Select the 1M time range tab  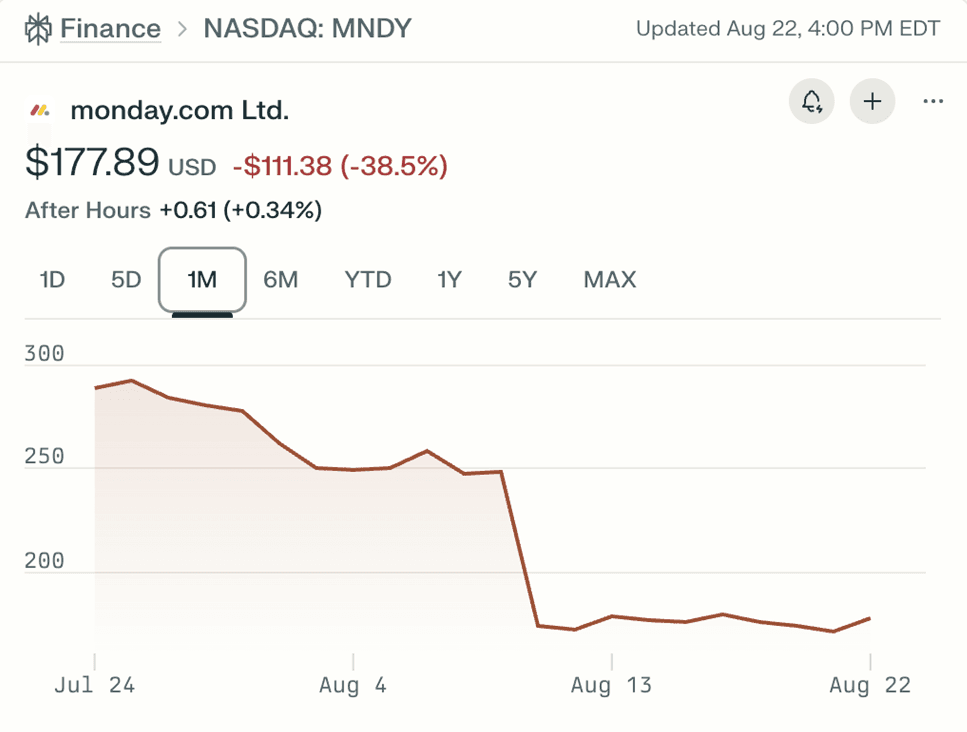(x=200, y=280)
